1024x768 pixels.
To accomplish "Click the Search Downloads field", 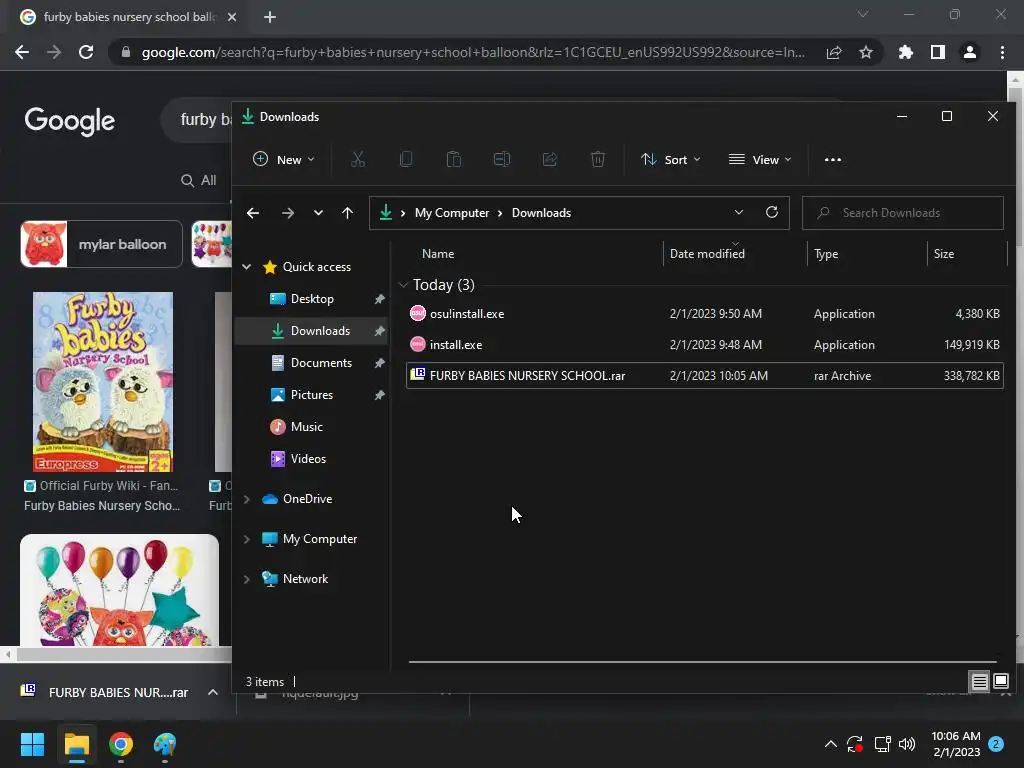I will pos(903,213).
